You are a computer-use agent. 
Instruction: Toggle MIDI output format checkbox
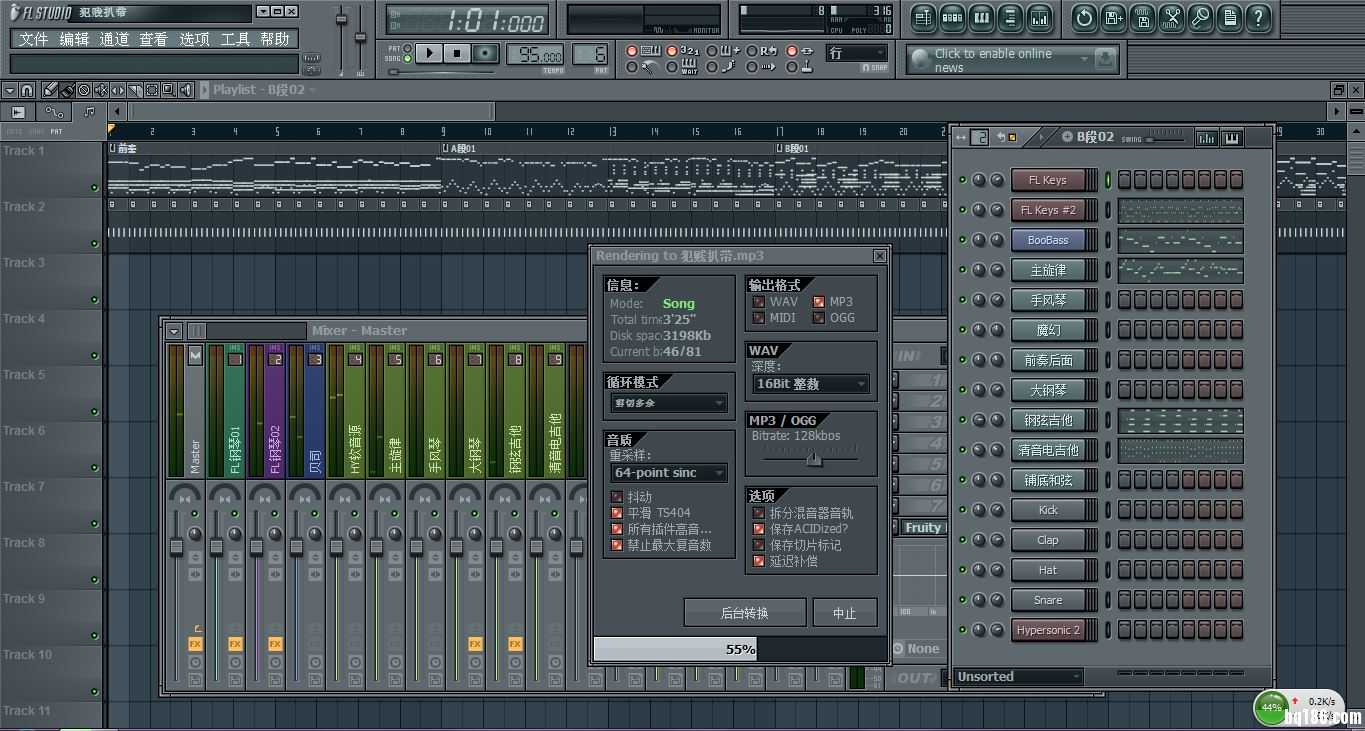coord(759,318)
